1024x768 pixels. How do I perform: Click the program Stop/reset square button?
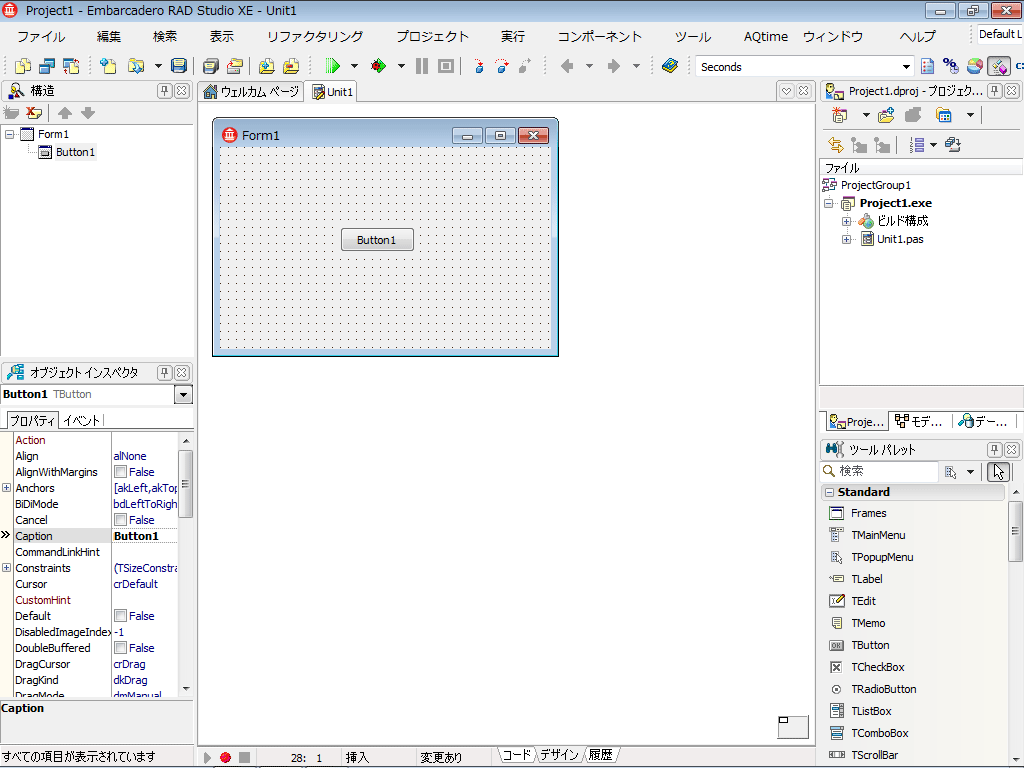tap(446, 66)
